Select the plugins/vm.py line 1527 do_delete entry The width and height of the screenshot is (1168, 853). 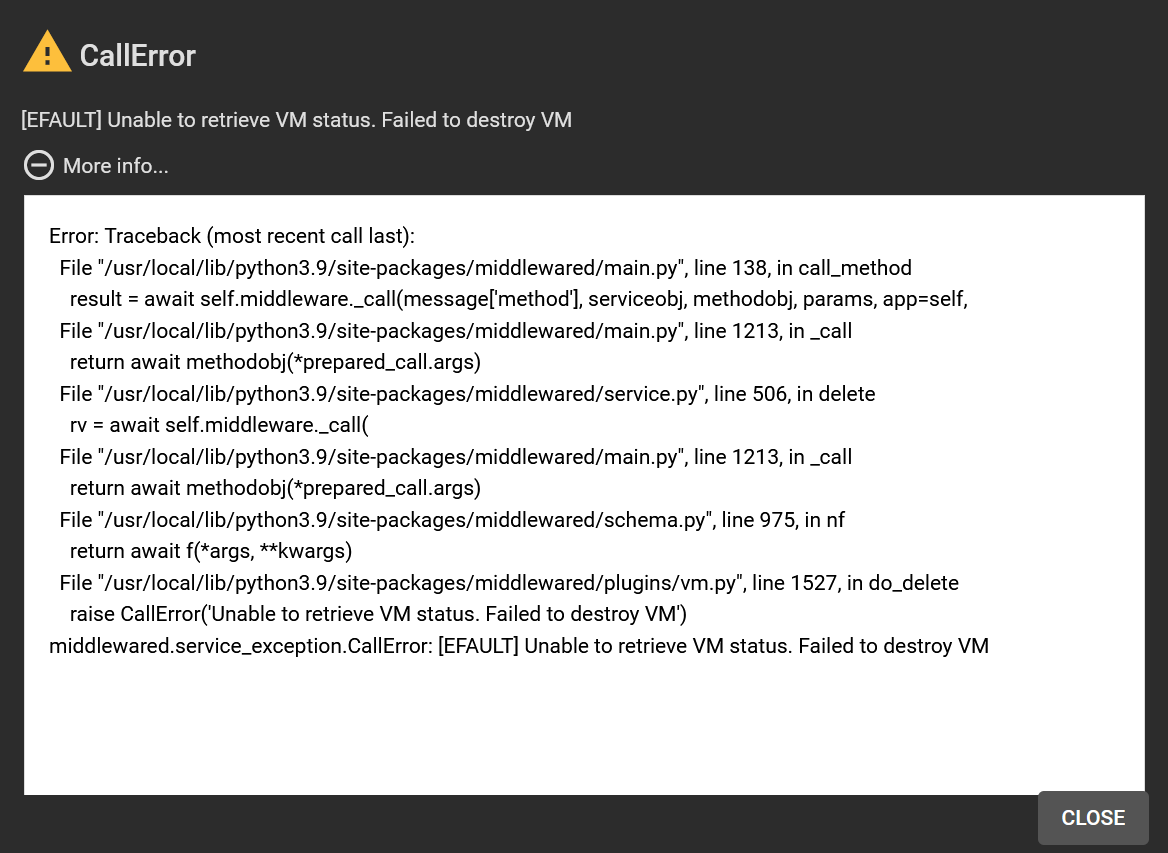[x=510, y=583]
